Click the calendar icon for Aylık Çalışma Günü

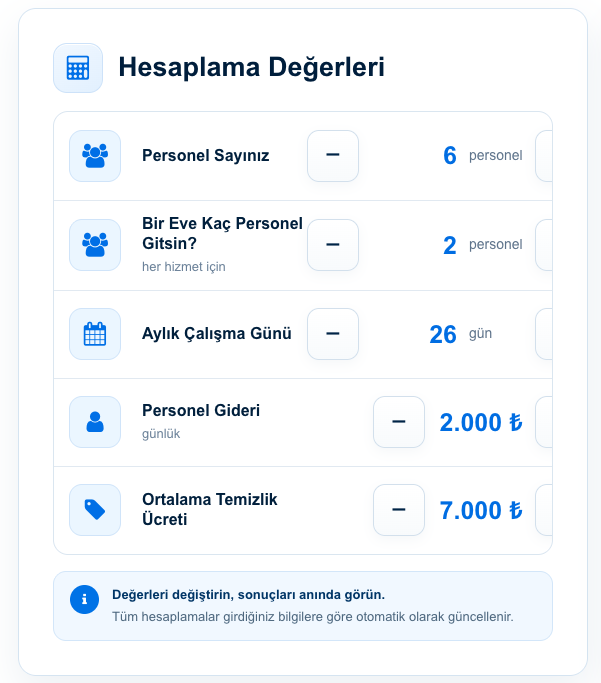coord(95,334)
